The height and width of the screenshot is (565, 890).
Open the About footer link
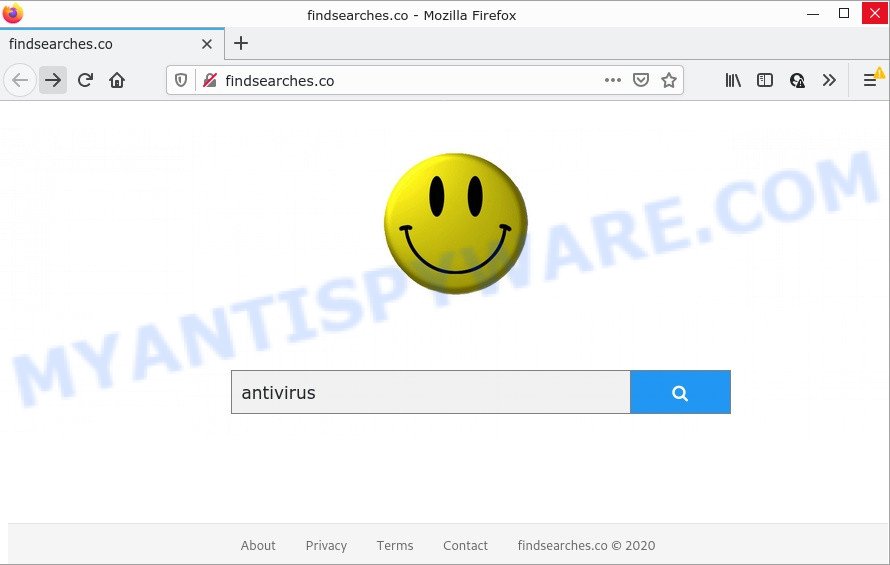(x=258, y=546)
